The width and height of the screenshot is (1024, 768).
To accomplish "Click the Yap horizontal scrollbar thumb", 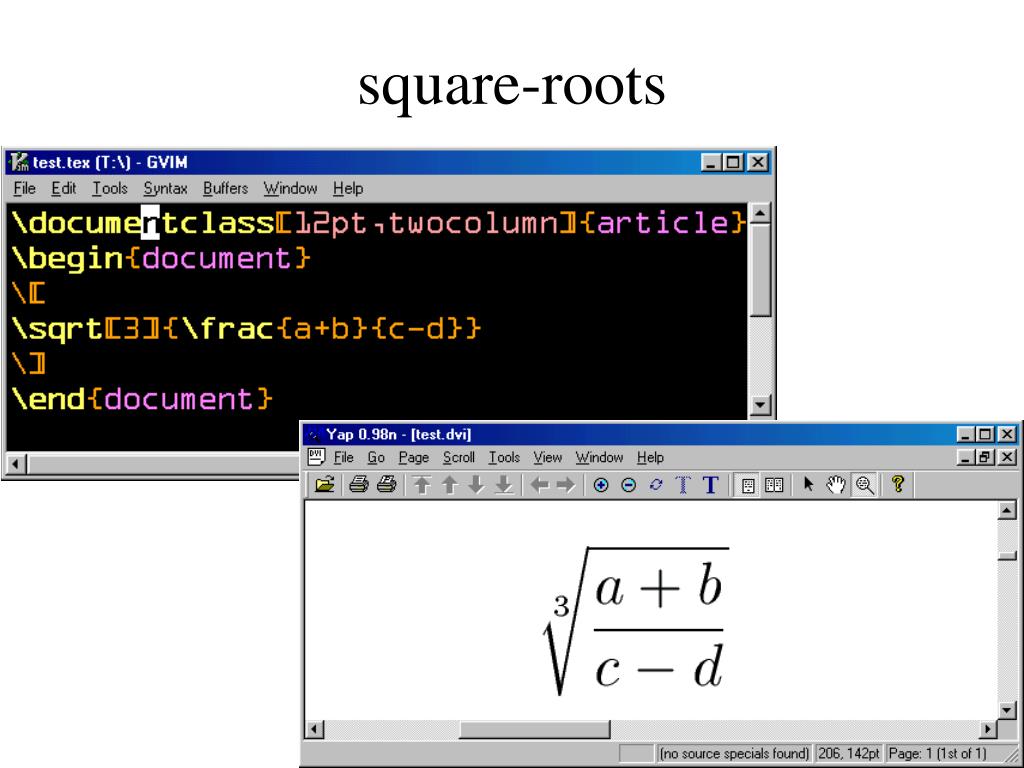I will pos(534,729).
